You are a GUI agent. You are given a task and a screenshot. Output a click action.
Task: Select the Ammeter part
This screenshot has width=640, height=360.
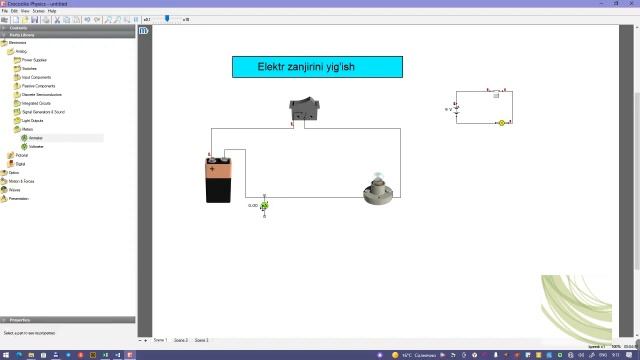pyautogui.click(x=32, y=138)
